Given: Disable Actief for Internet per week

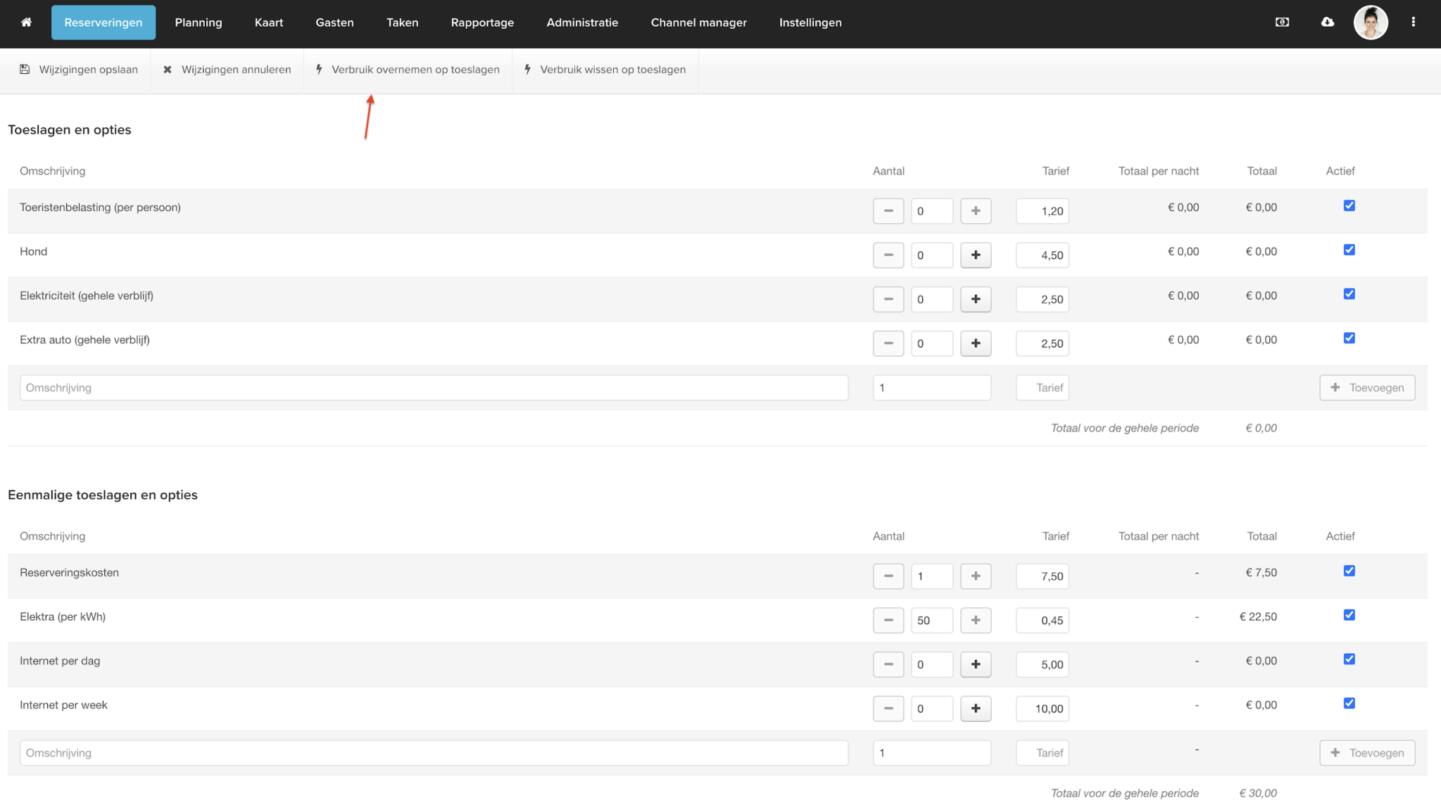Looking at the screenshot, I should click(1349, 703).
